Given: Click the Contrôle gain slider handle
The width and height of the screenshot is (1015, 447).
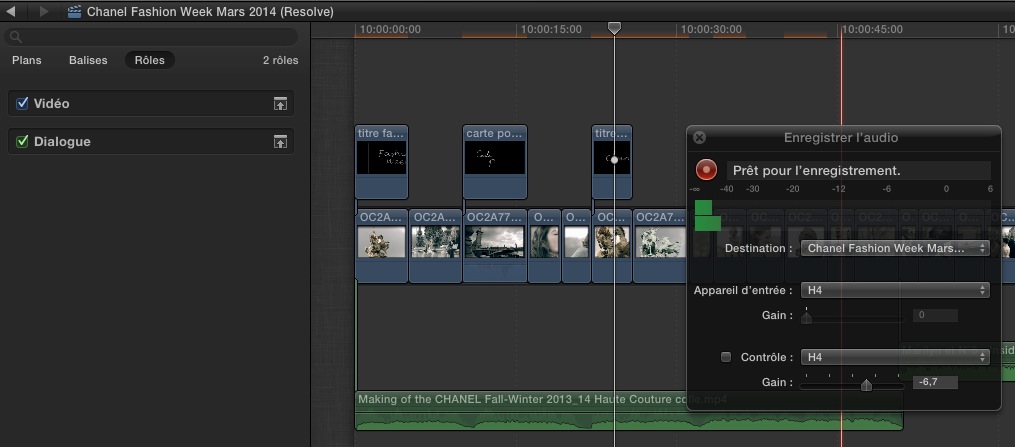Looking at the screenshot, I should coord(866,384).
